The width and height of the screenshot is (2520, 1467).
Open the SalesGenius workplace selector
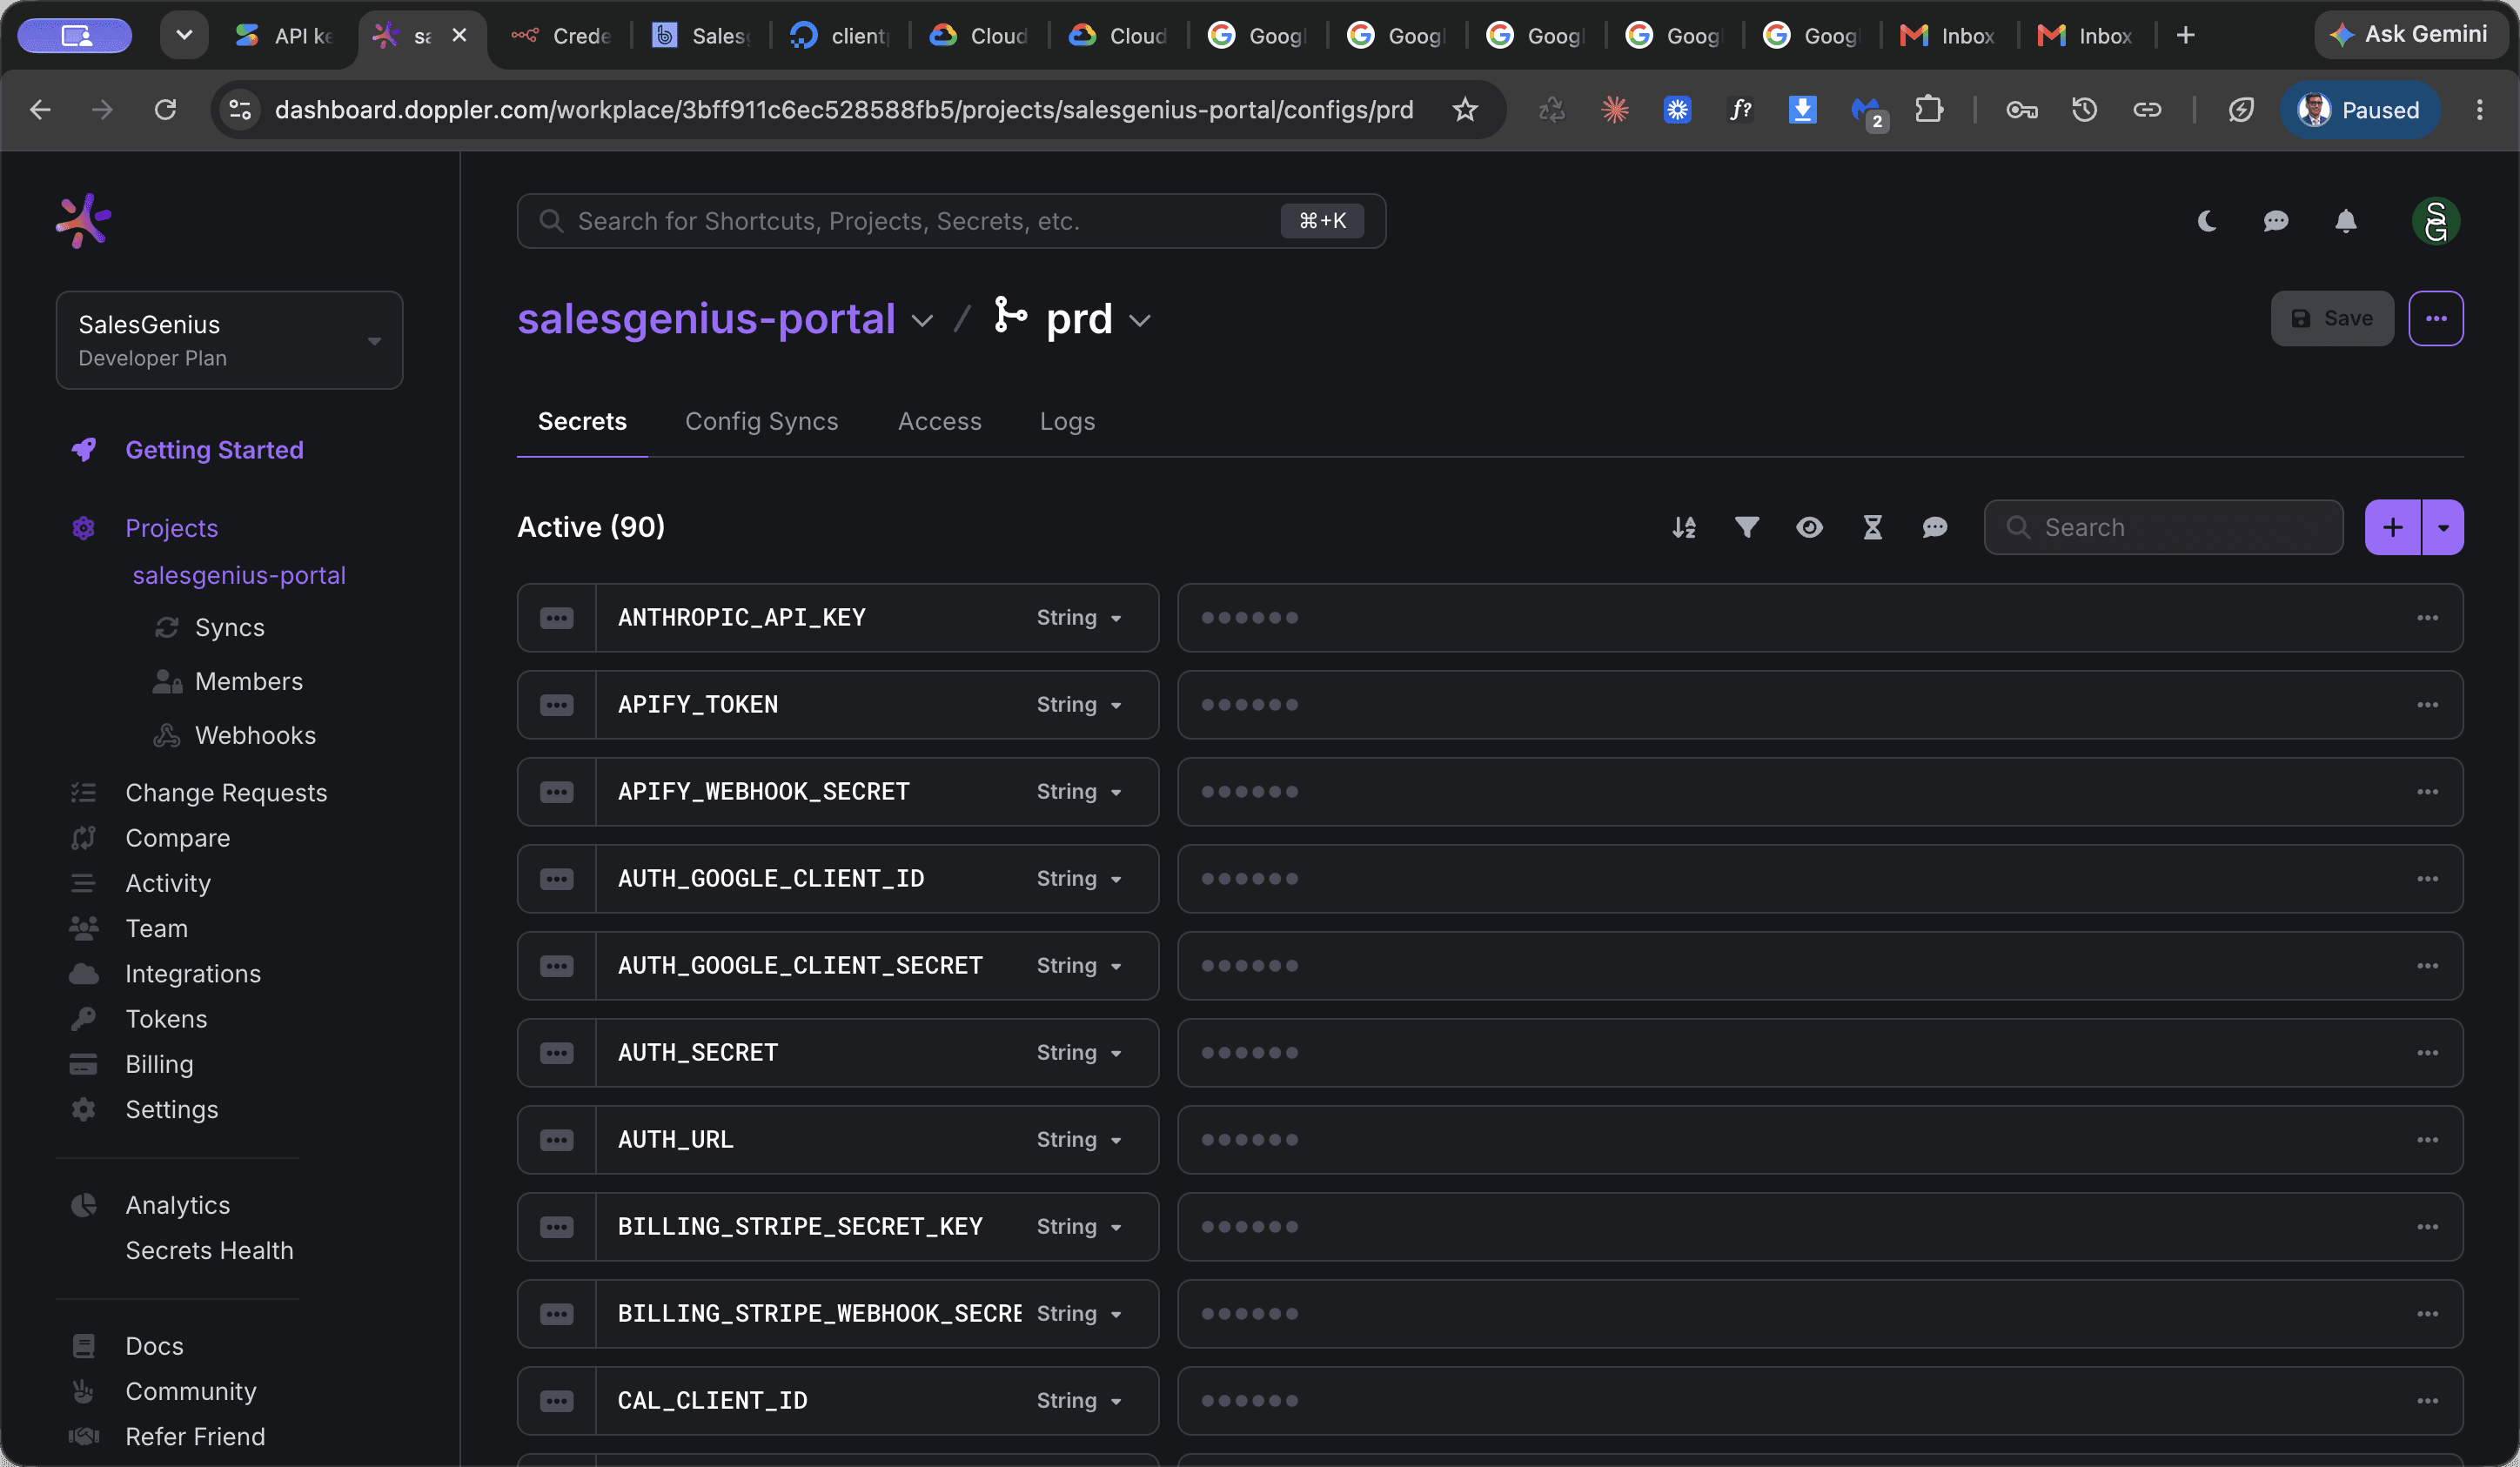tap(229, 340)
